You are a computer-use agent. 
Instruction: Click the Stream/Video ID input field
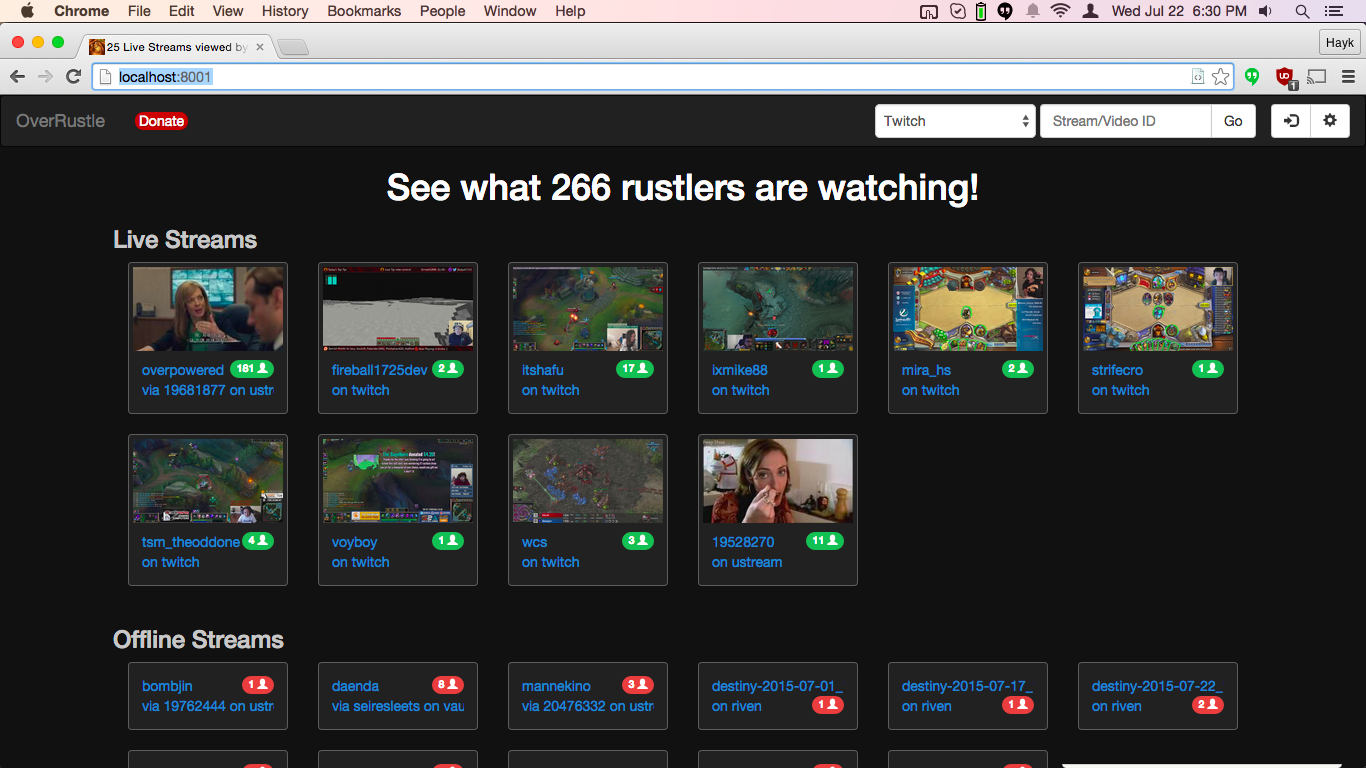[x=1126, y=121]
